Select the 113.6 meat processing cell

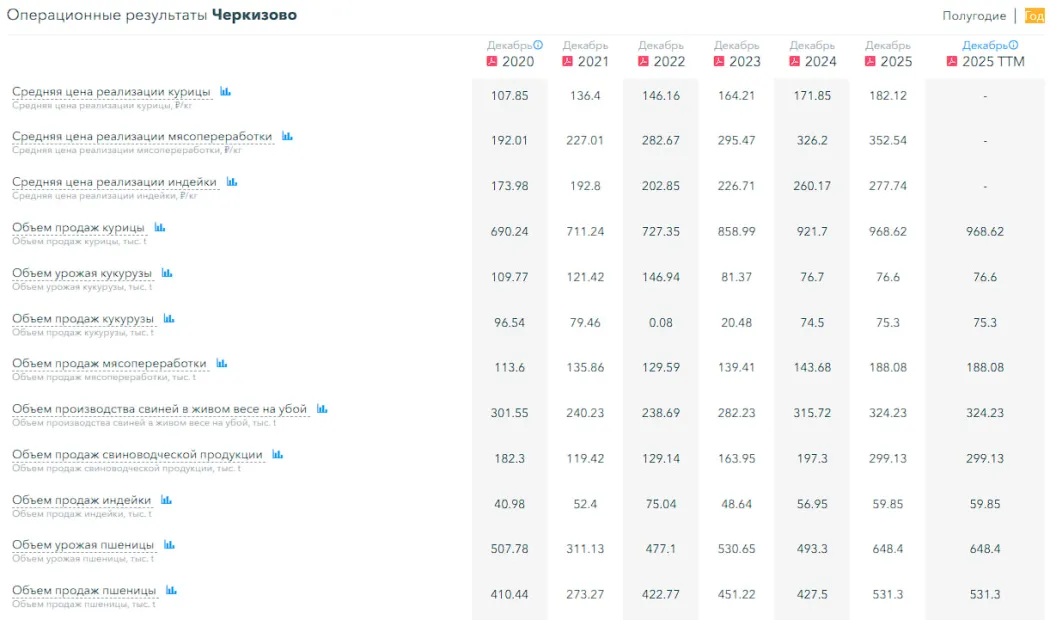click(510, 368)
